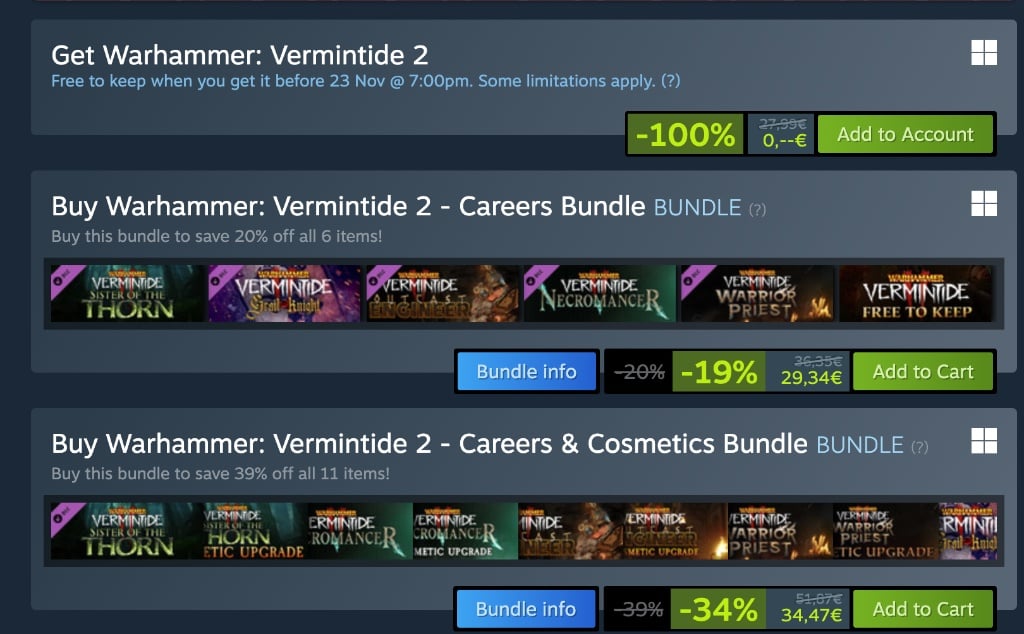This screenshot has height=634, width=1024.
Task: Select the Outcast Engineer DLC thumbnail
Action: coord(442,294)
